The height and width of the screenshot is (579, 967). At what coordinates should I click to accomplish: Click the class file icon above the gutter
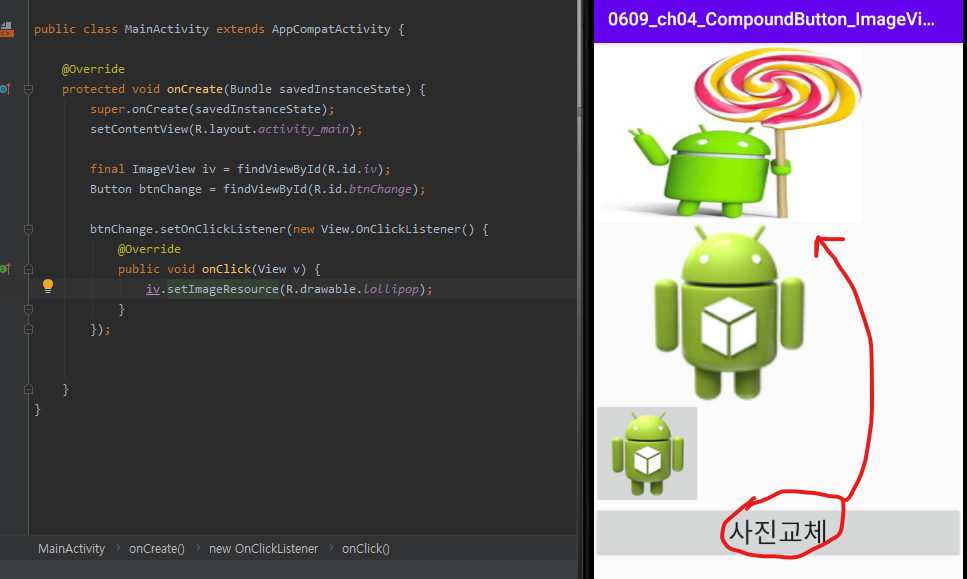(6, 29)
